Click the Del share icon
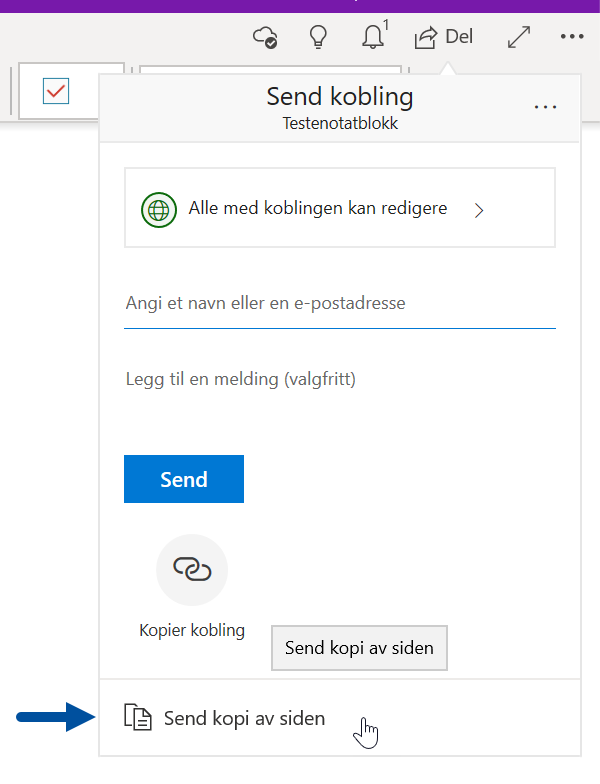Image resolution: width=600 pixels, height=784 pixels. (x=426, y=38)
